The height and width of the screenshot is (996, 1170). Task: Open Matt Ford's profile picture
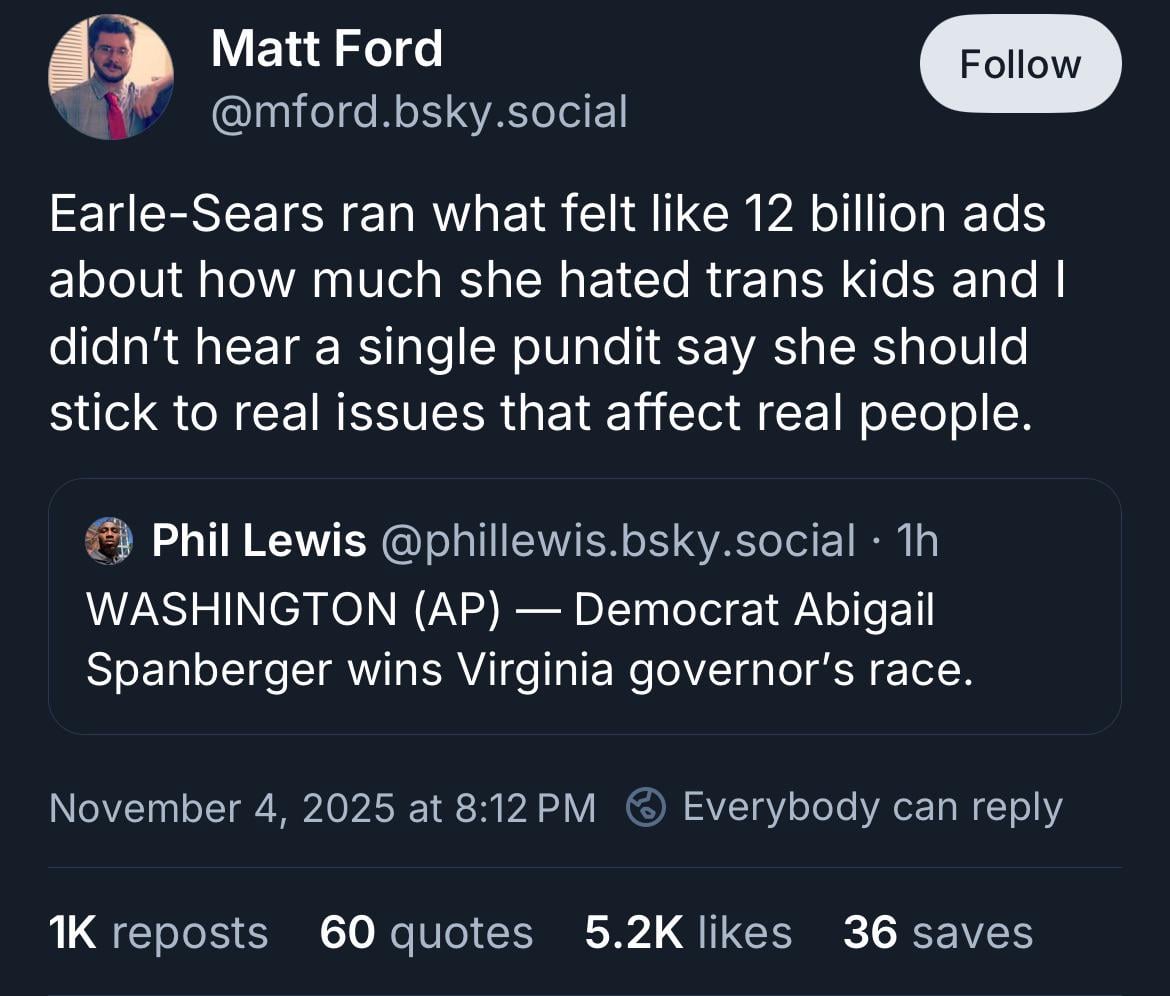111,77
